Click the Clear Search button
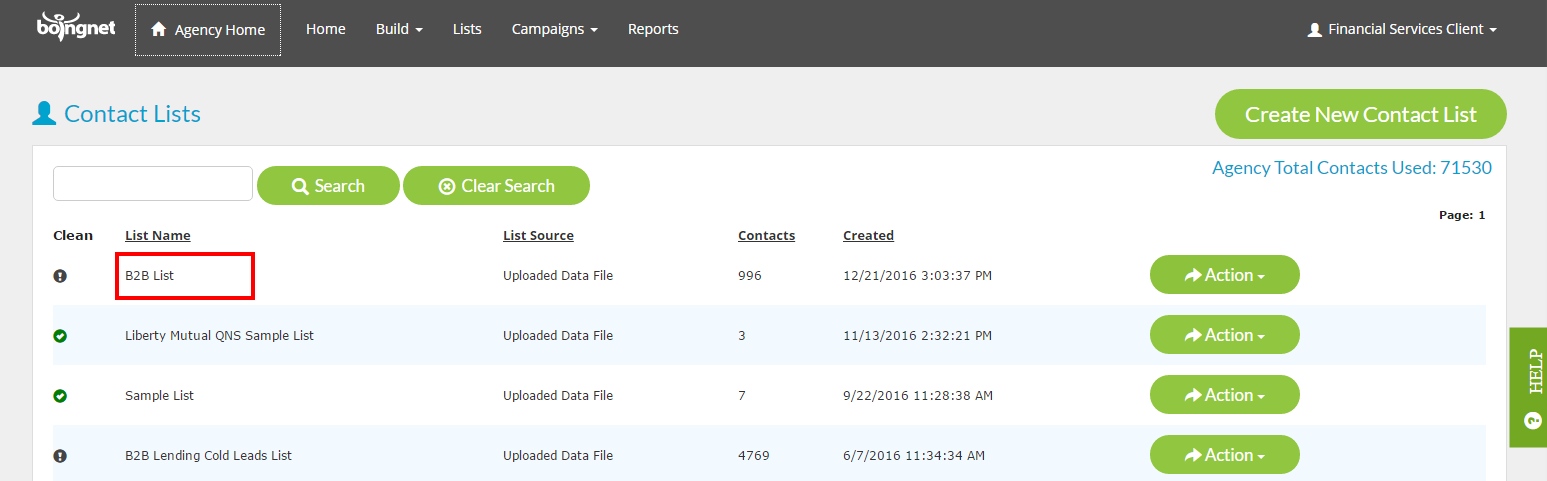This screenshot has height=481, width=1547. pyautogui.click(x=496, y=186)
